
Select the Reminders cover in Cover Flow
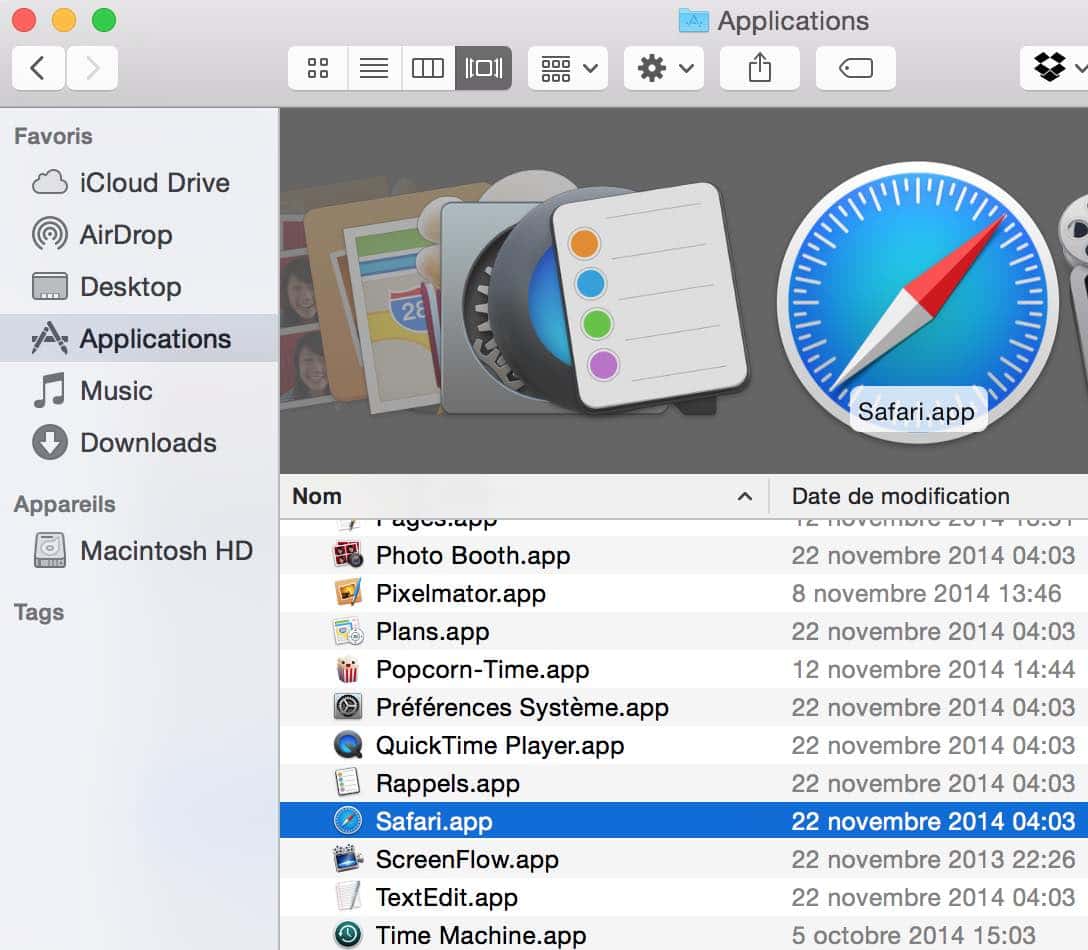[649, 298]
